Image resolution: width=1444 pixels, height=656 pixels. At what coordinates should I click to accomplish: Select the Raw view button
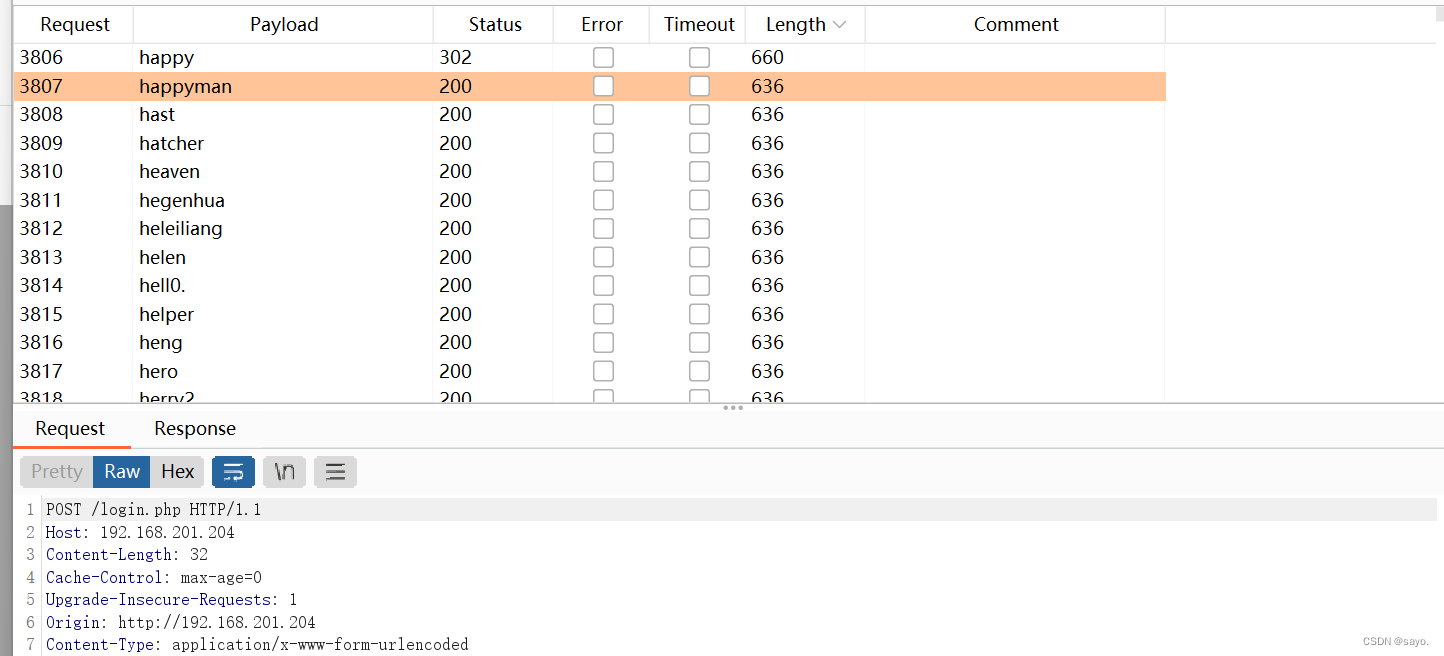pos(122,471)
